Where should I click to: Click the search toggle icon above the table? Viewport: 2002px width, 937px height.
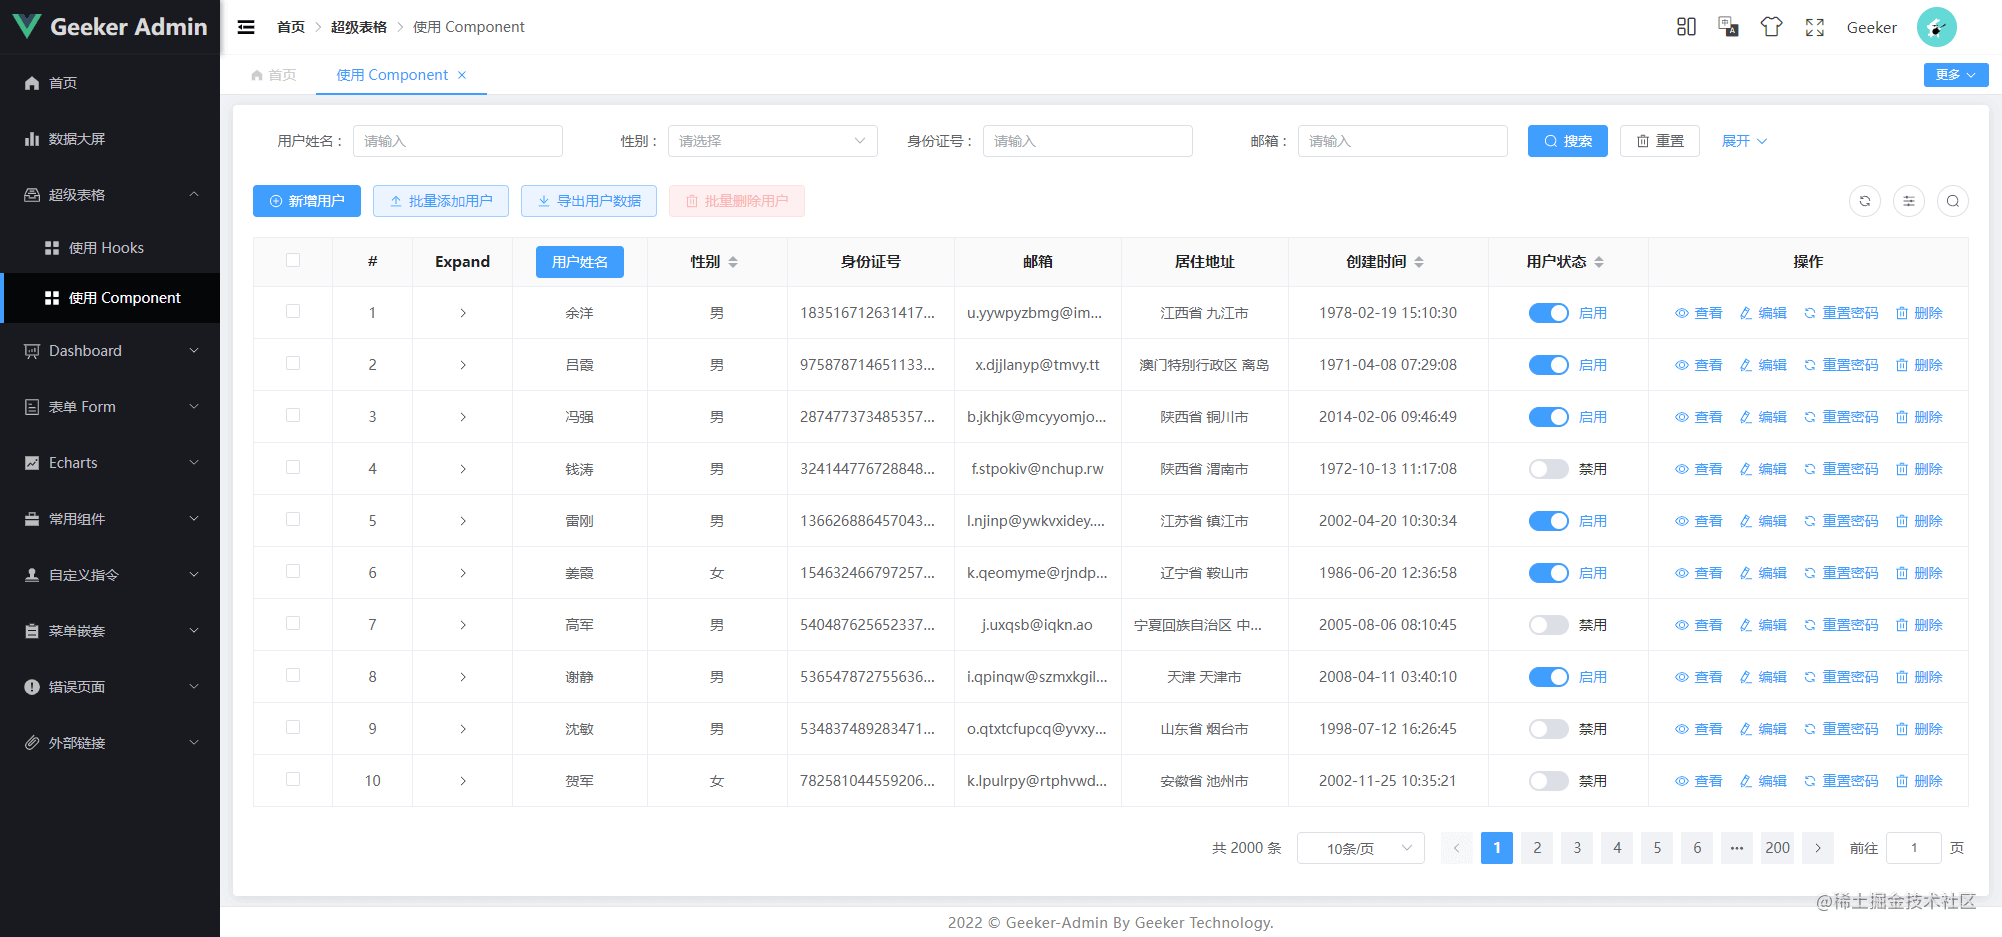point(1952,201)
